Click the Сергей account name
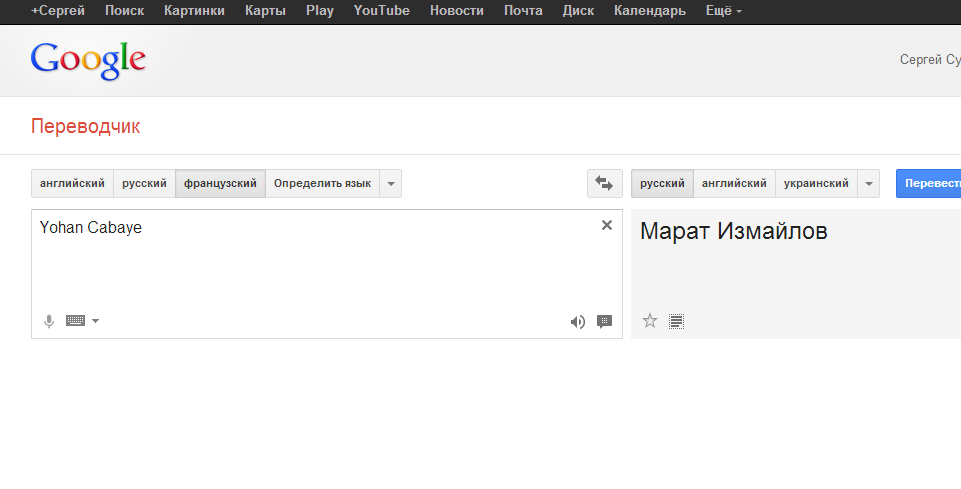The width and height of the screenshot is (961, 489). point(930,59)
